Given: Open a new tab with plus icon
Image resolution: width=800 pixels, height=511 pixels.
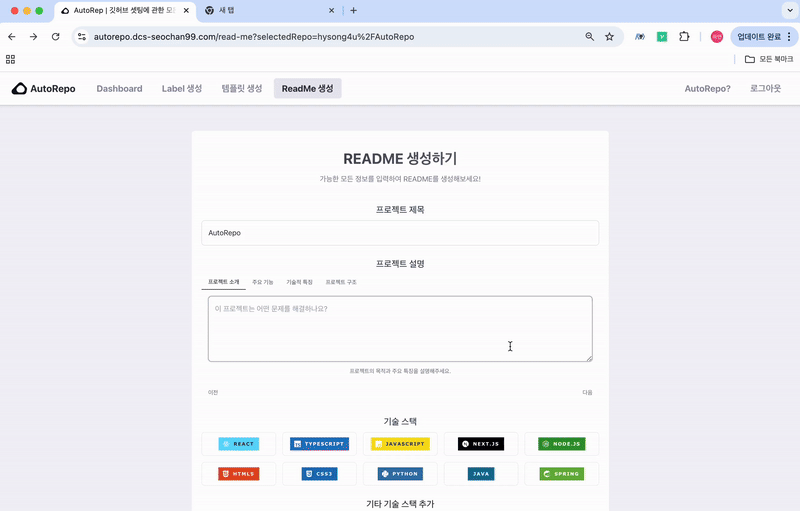Looking at the screenshot, I should coord(353,10).
